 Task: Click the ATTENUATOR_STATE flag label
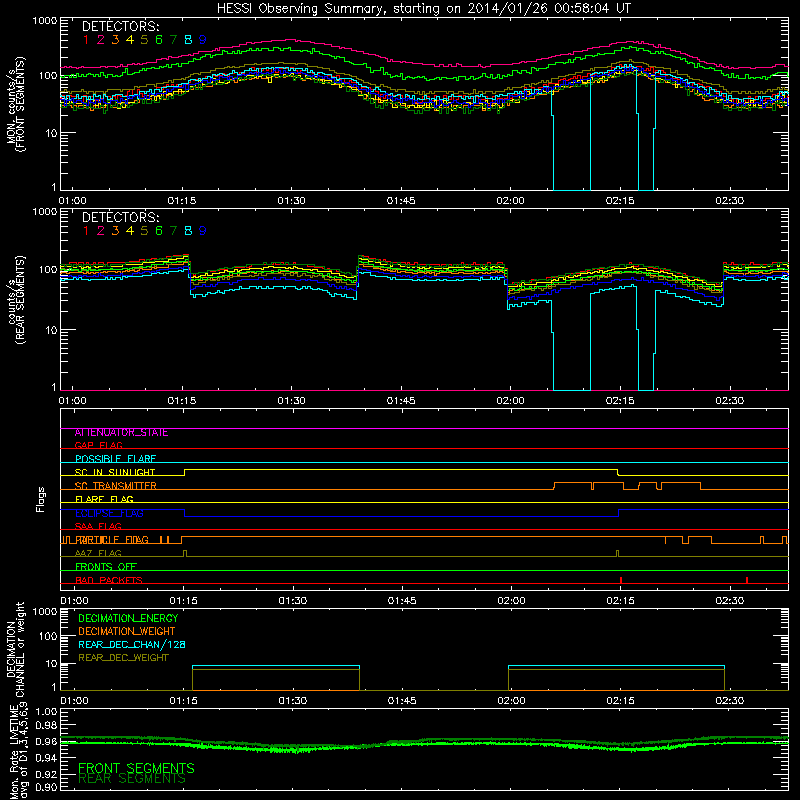click(121, 433)
